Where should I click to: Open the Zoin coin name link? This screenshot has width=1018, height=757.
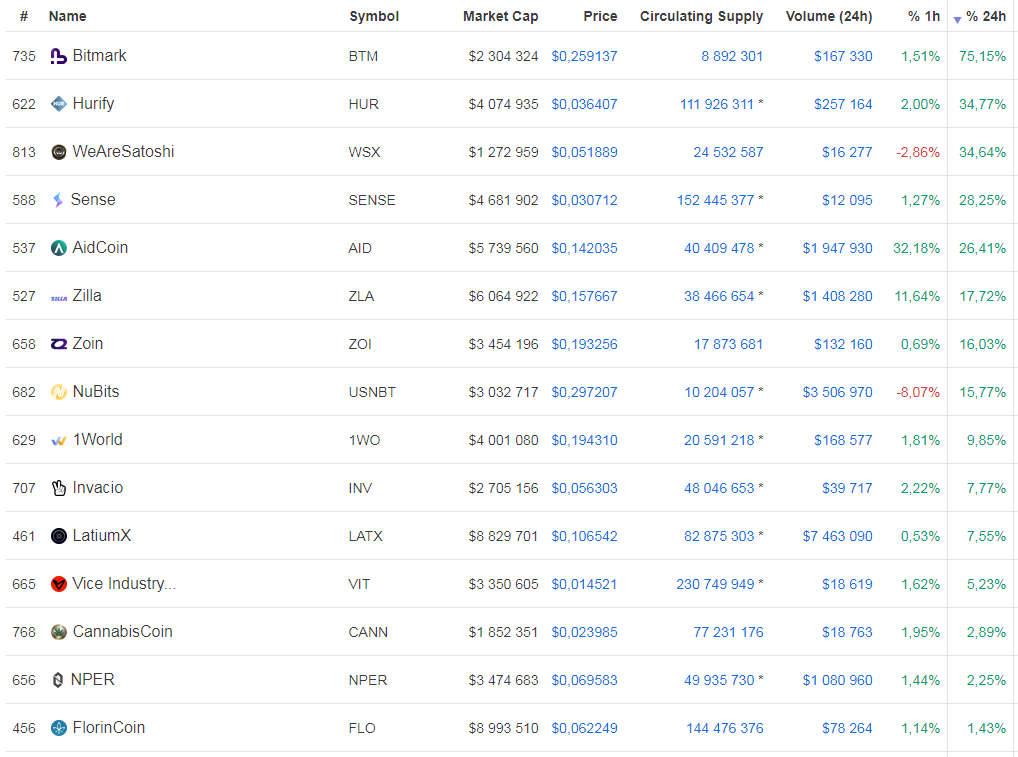coord(88,344)
